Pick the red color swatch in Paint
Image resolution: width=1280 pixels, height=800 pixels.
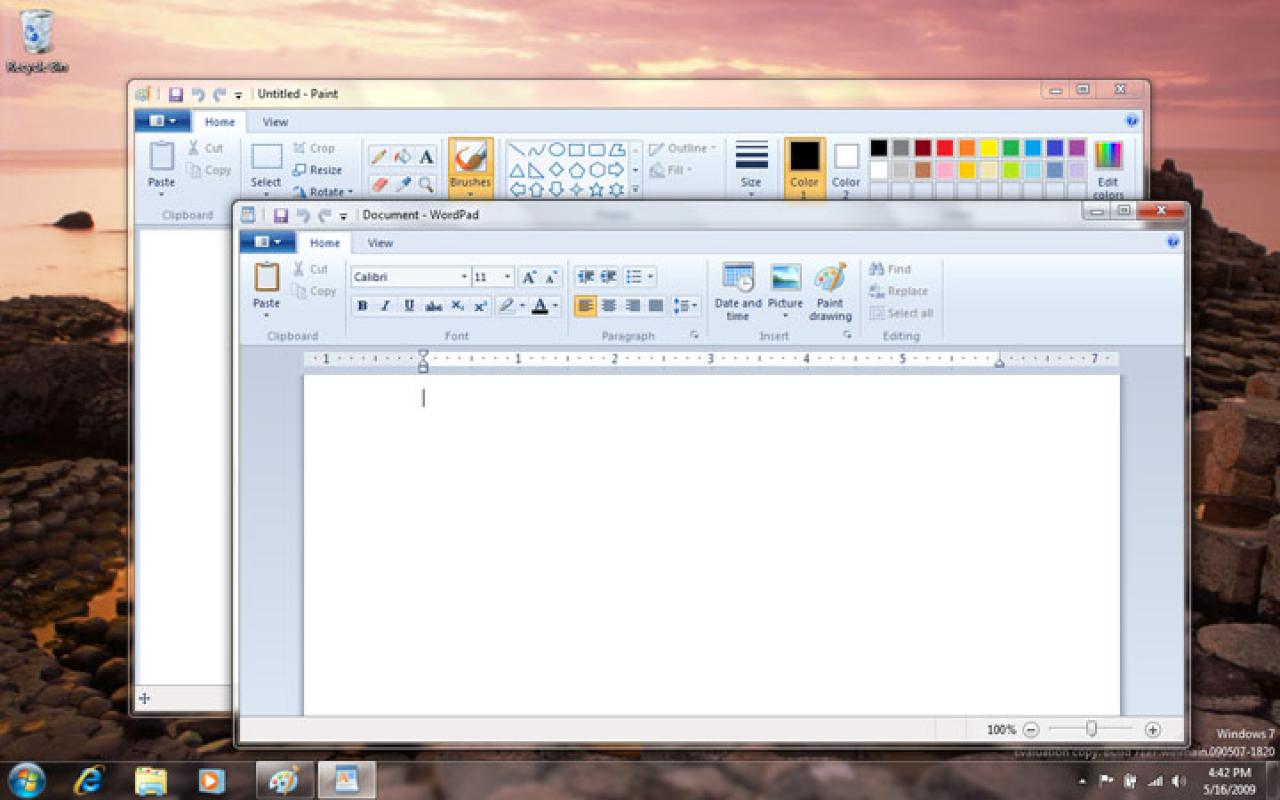click(x=945, y=148)
